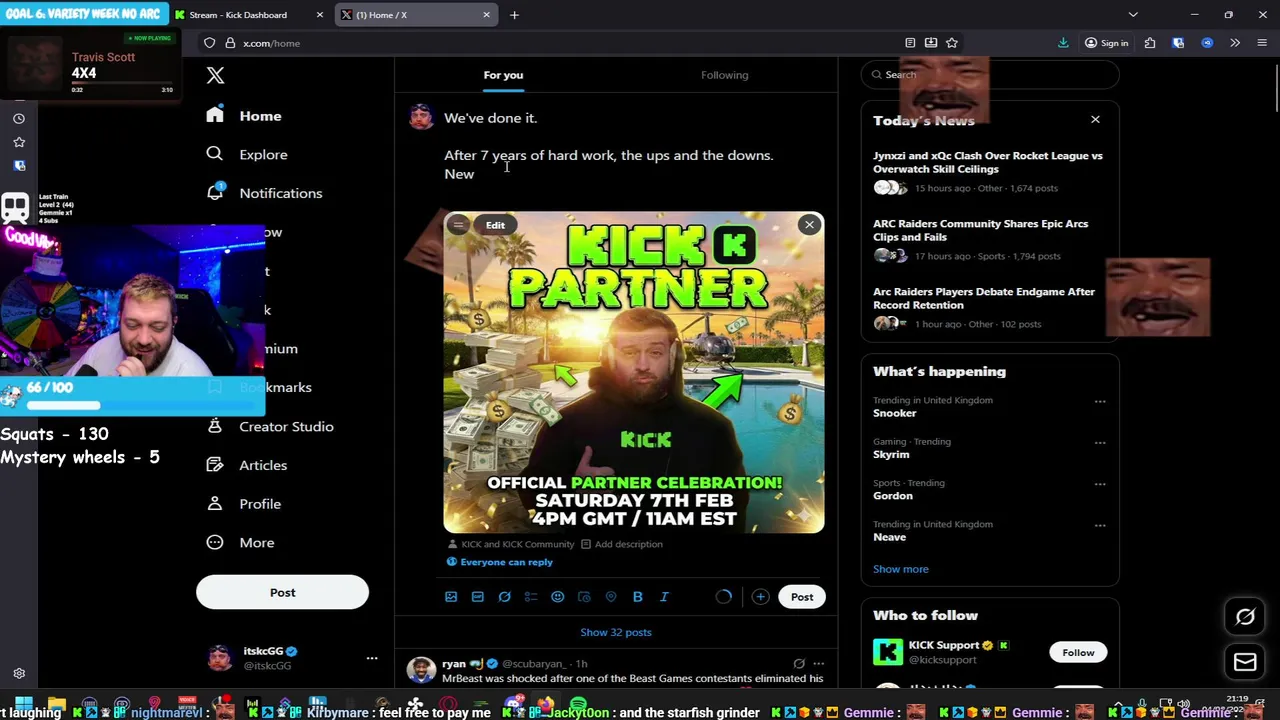Open the More menu in sidebar
The height and width of the screenshot is (720, 1280).
[240, 542]
